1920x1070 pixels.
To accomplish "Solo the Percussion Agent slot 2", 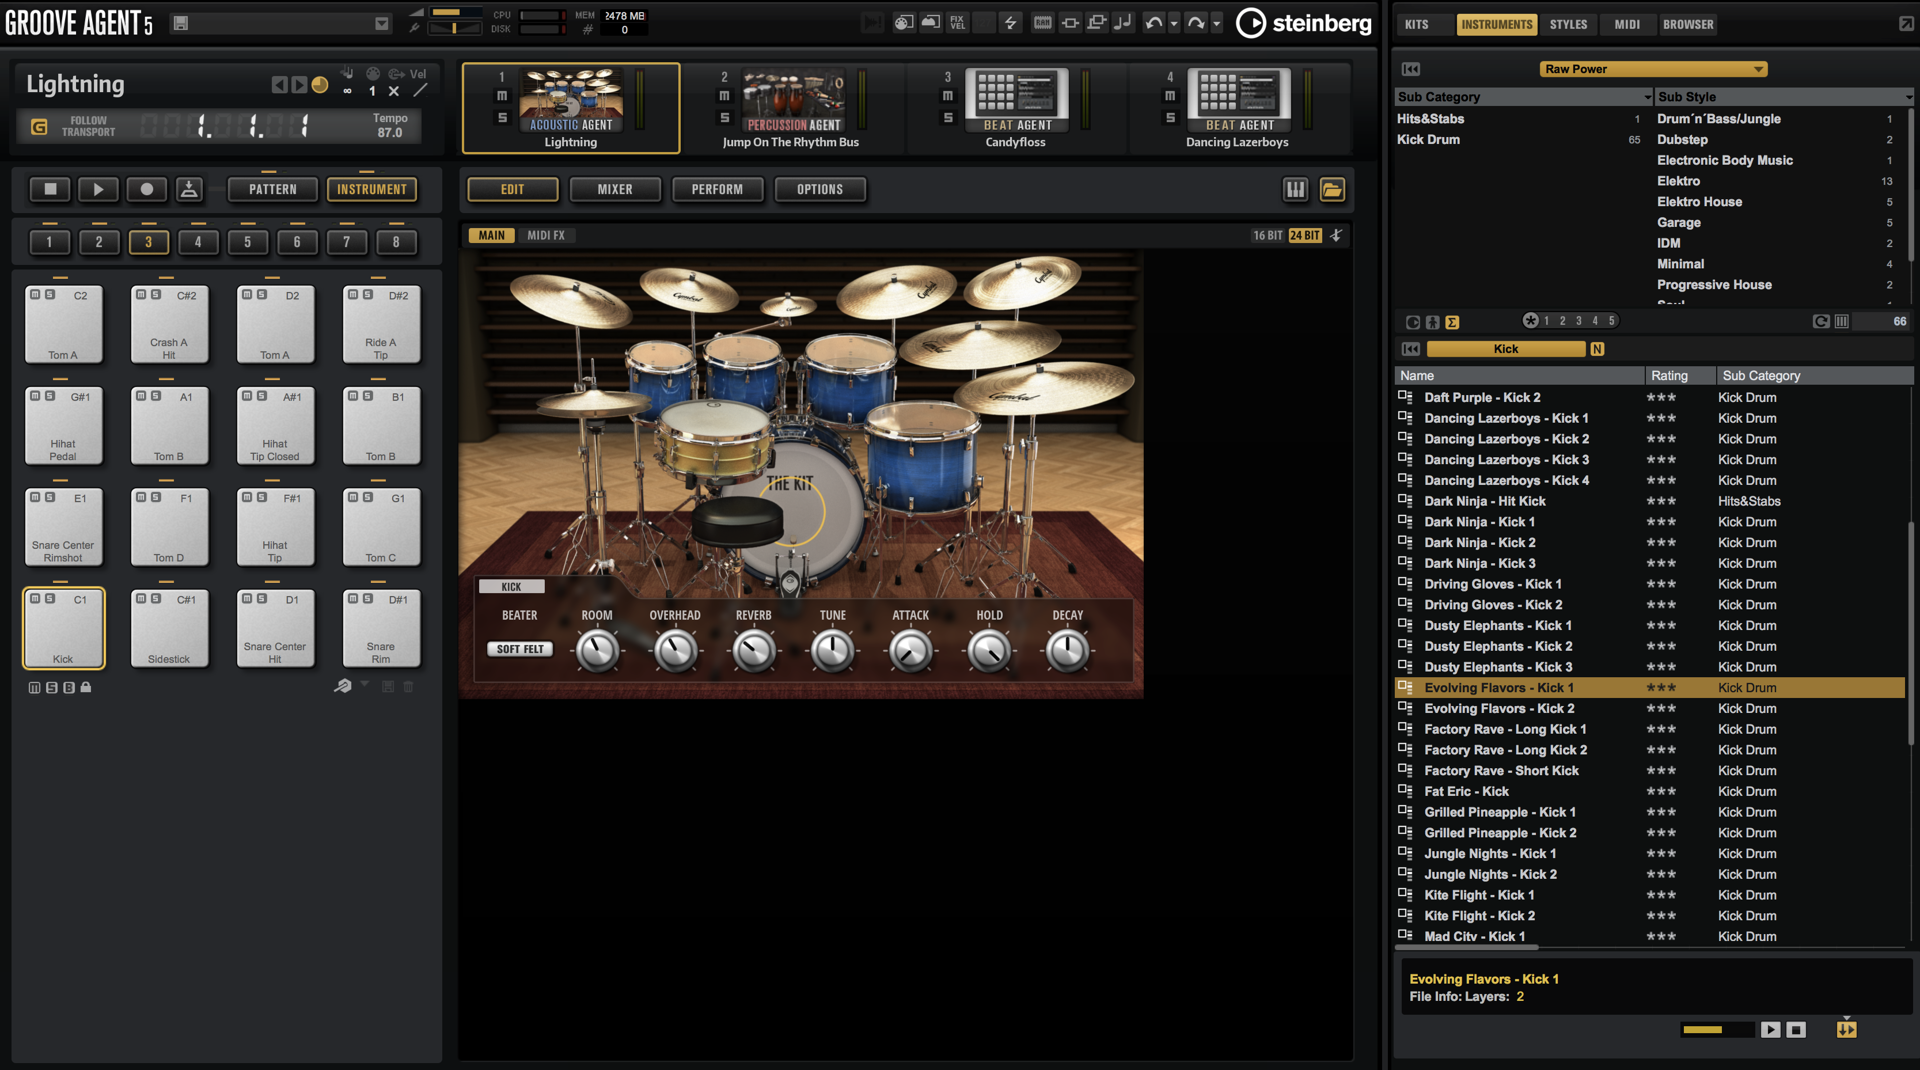I will click(725, 118).
